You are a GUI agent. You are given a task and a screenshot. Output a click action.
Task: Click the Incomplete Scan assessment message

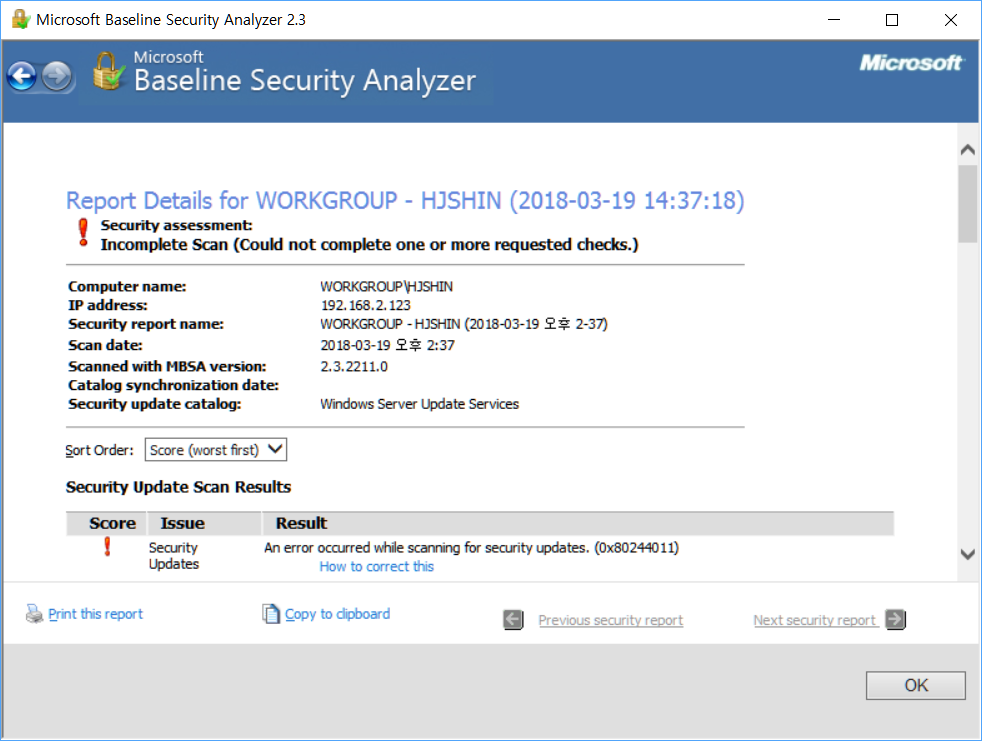[370, 244]
